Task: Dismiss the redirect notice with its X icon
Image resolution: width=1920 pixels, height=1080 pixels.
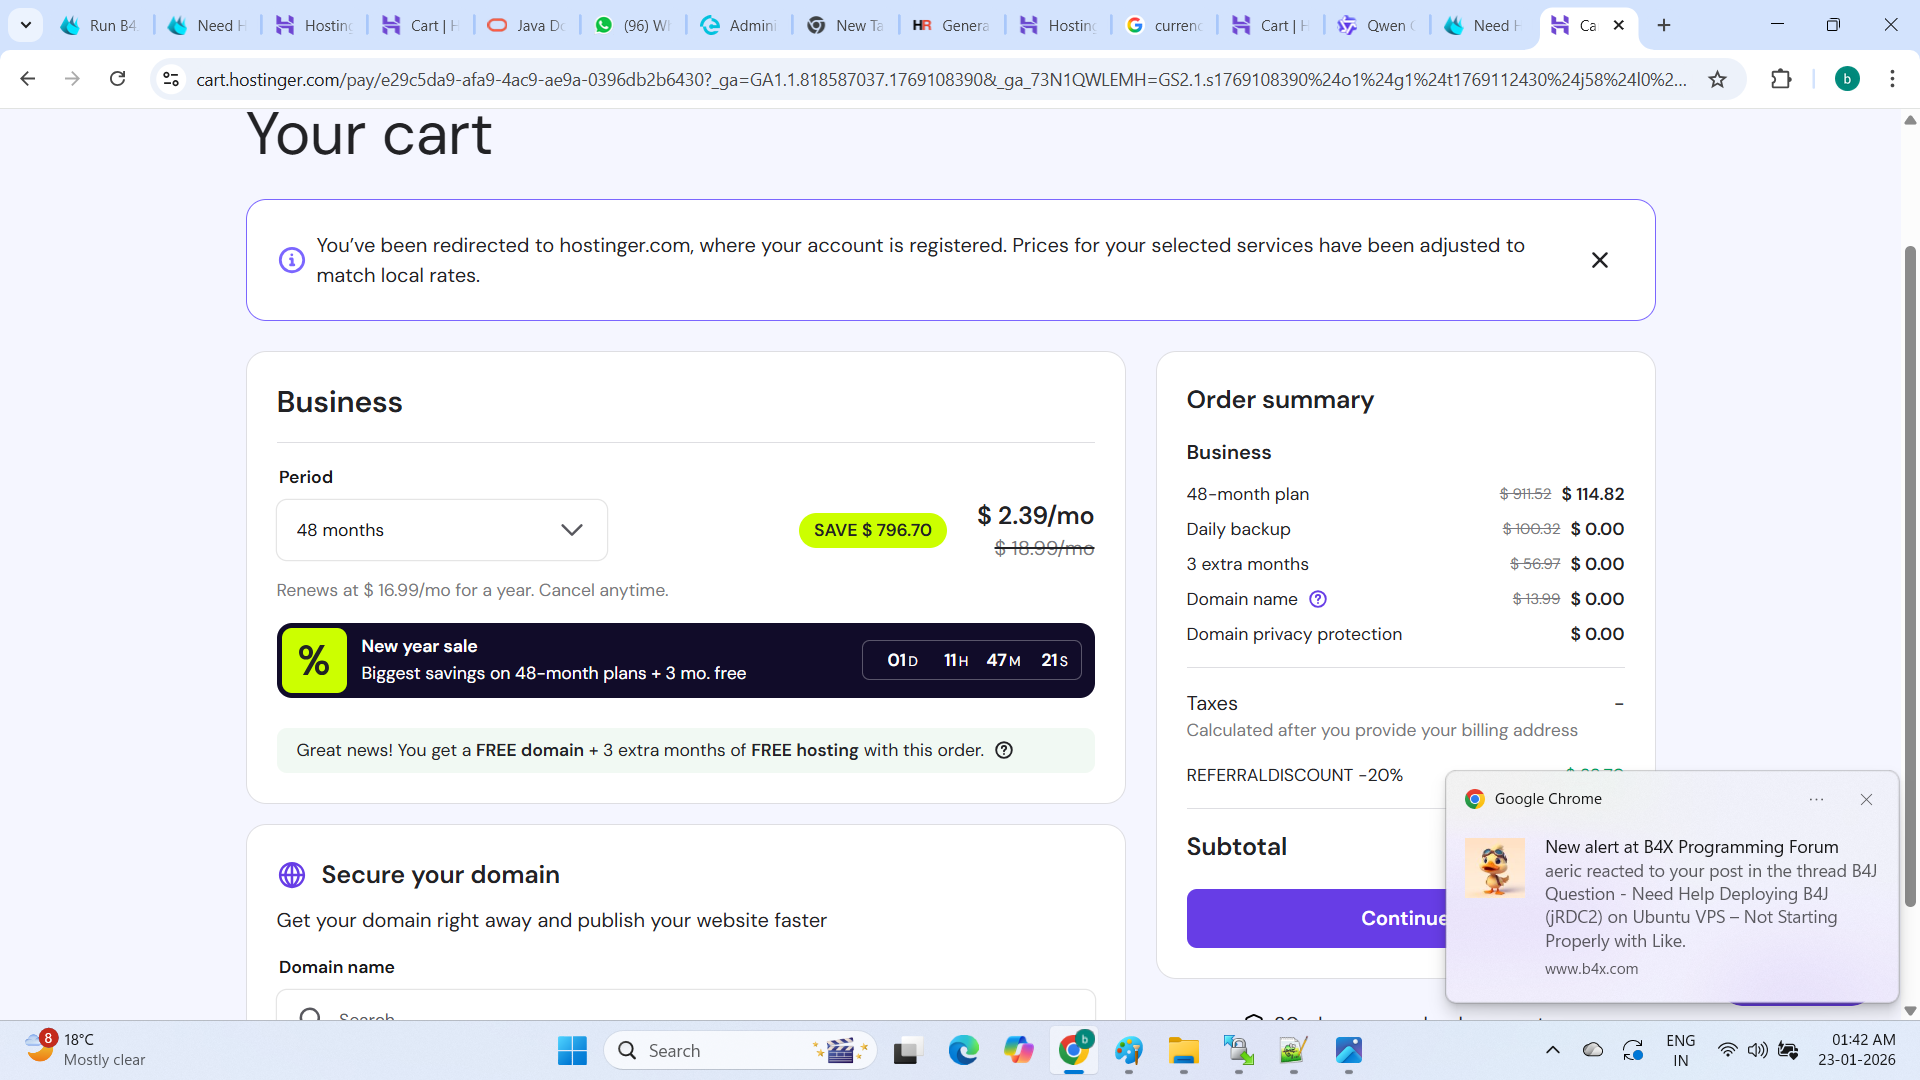Action: coord(1599,260)
